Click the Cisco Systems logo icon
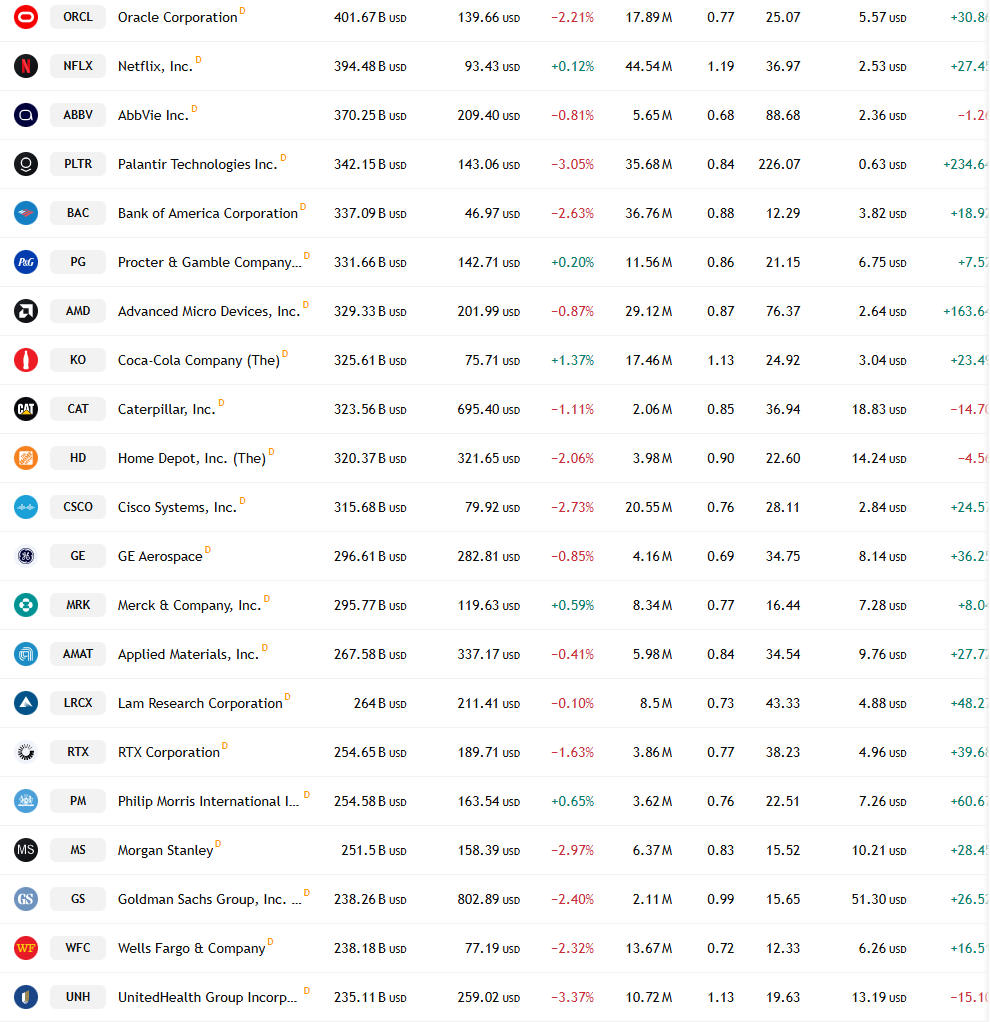The image size is (990, 1022). pyautogui.click(x=26, y=506)
